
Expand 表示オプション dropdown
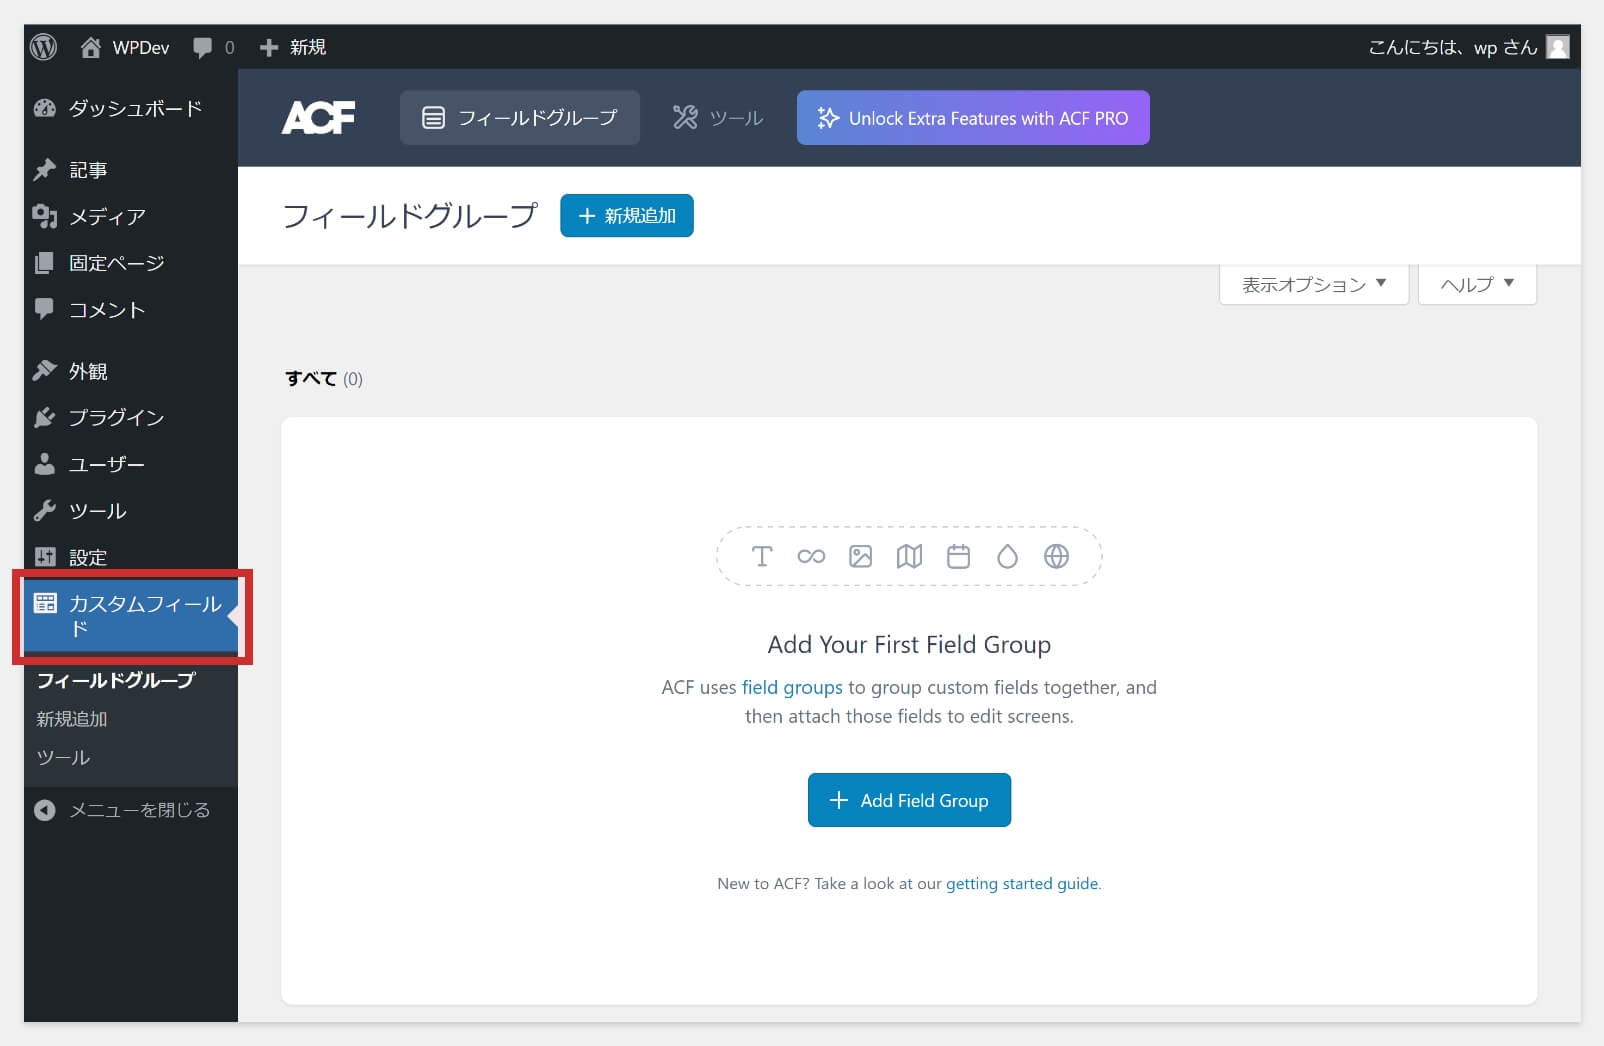pyautogui.click(x=1314, y=285)
